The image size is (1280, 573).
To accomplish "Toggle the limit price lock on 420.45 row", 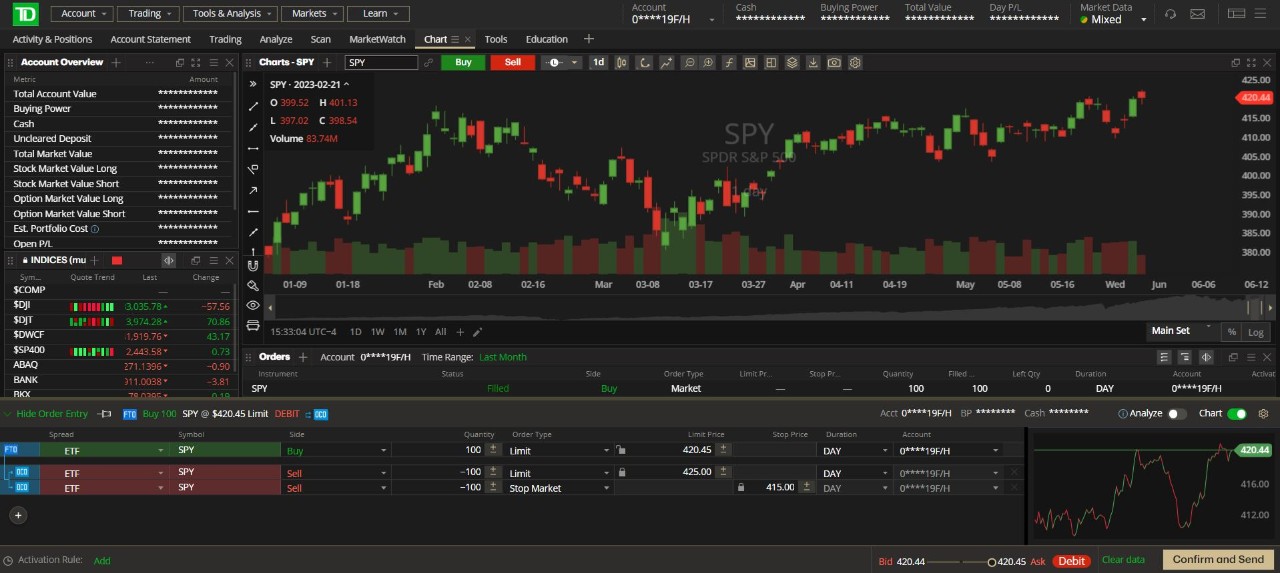I will (621, 450).
